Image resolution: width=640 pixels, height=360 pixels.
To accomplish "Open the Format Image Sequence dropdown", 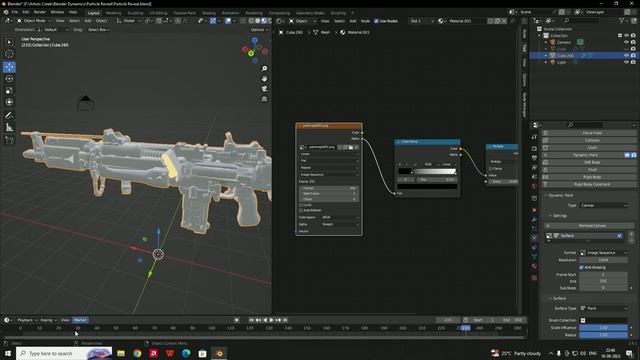I will point(603,253).
